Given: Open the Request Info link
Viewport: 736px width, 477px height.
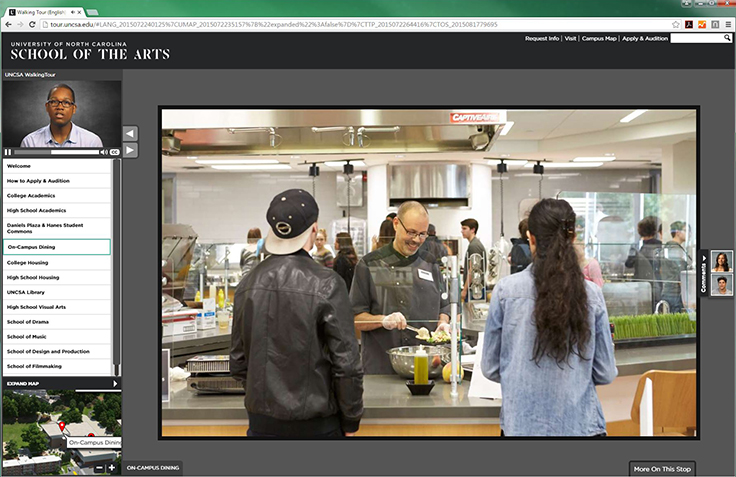Looking at the screenshot, I should tap(541, 38).
